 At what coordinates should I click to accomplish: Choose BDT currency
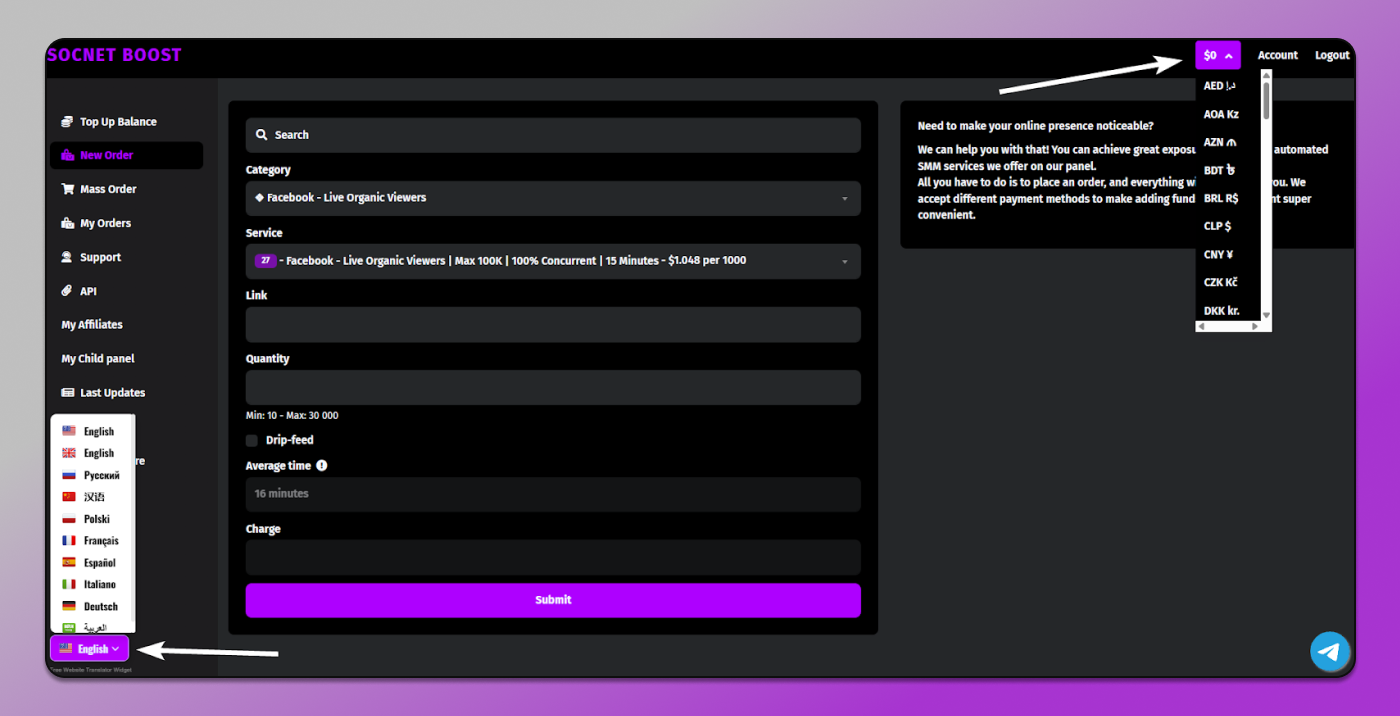point(1220,170)
